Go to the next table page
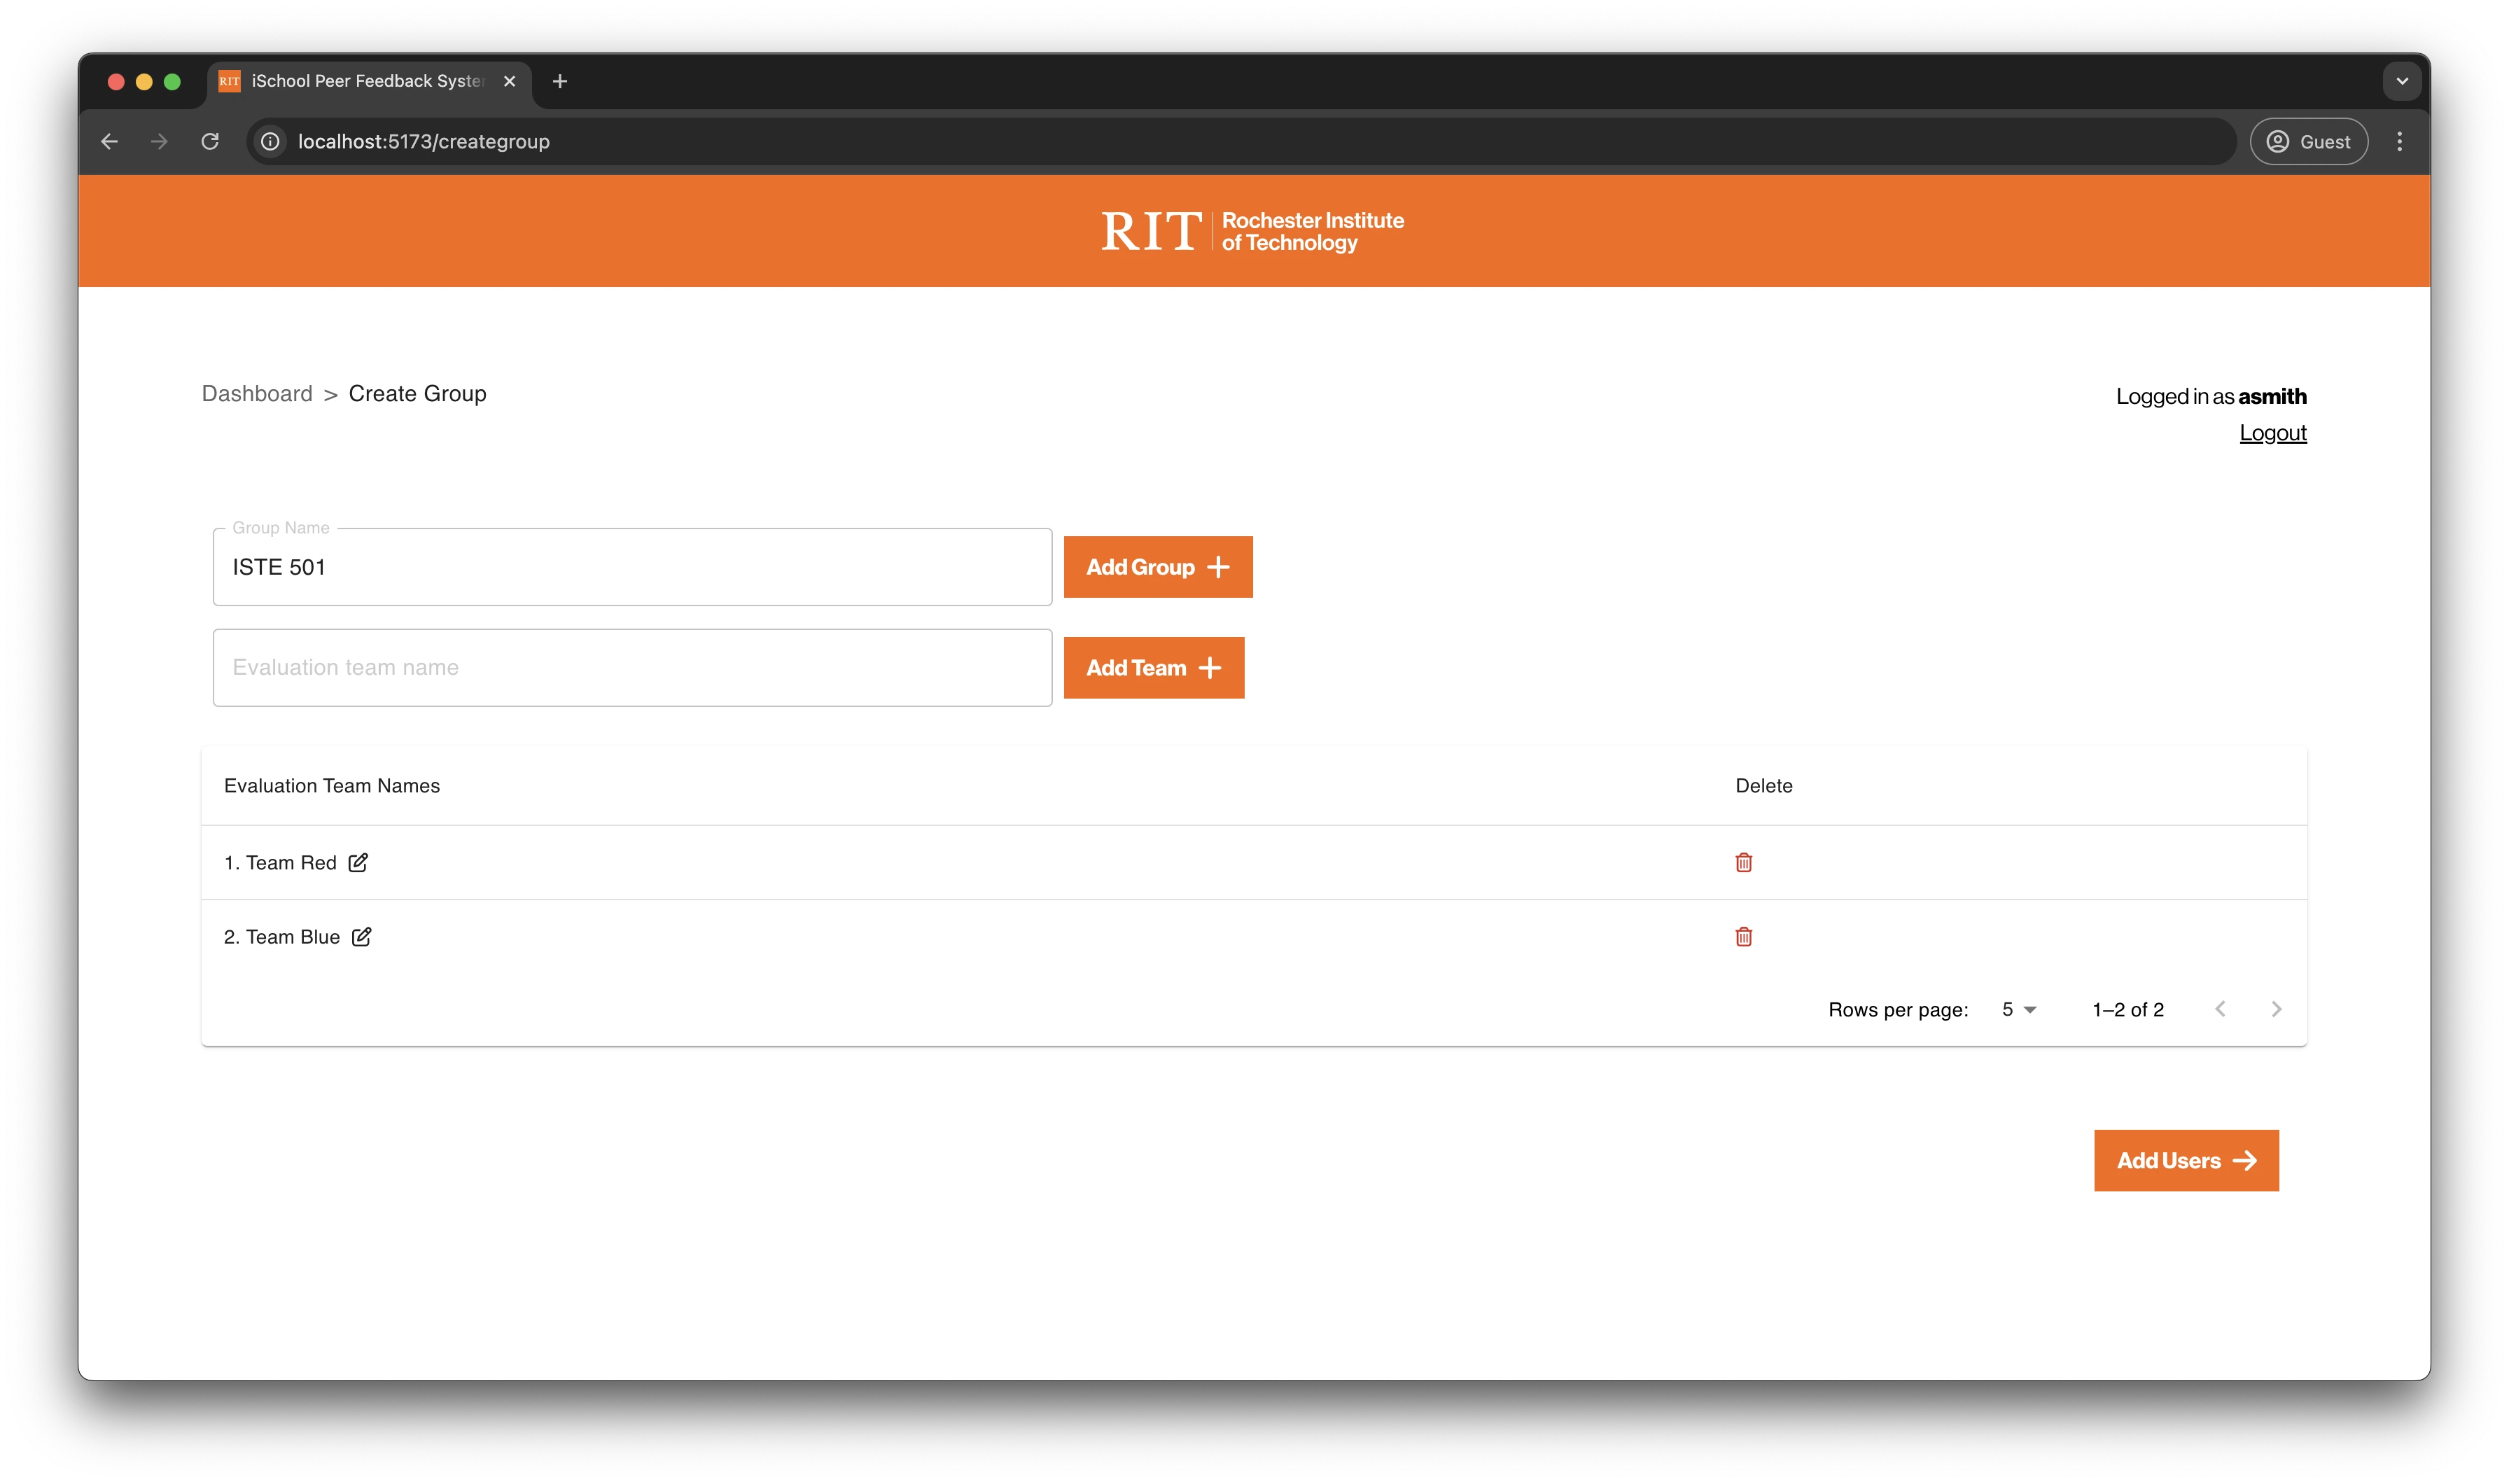Screen dimensions: 2509x1484 pos(2276,1009)
